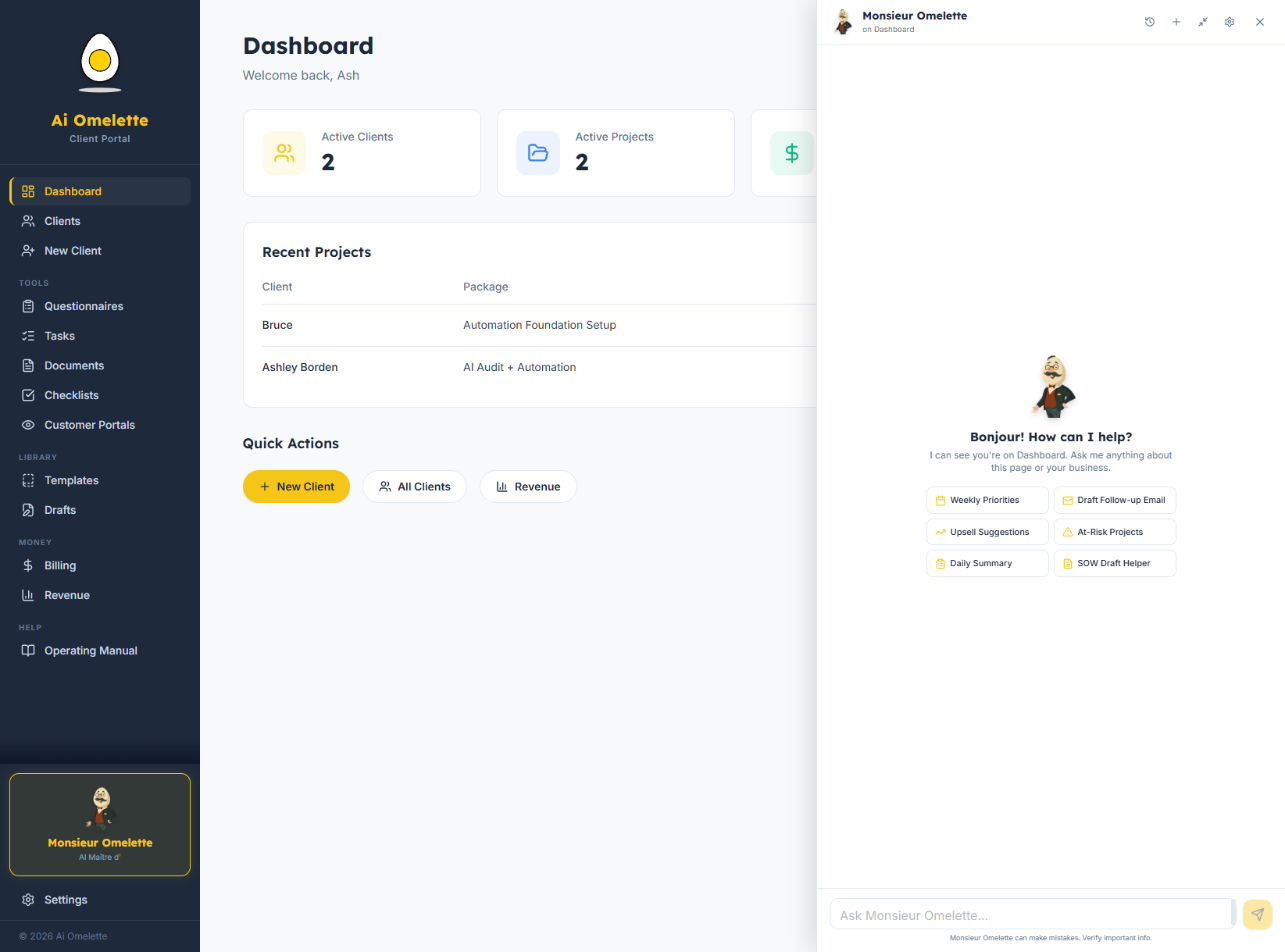Image resolution: width=1285 pixels, height=952 pixels.
Task: Click the large Monsieur Omelette mascot in chat
Action: (1051, 386)
